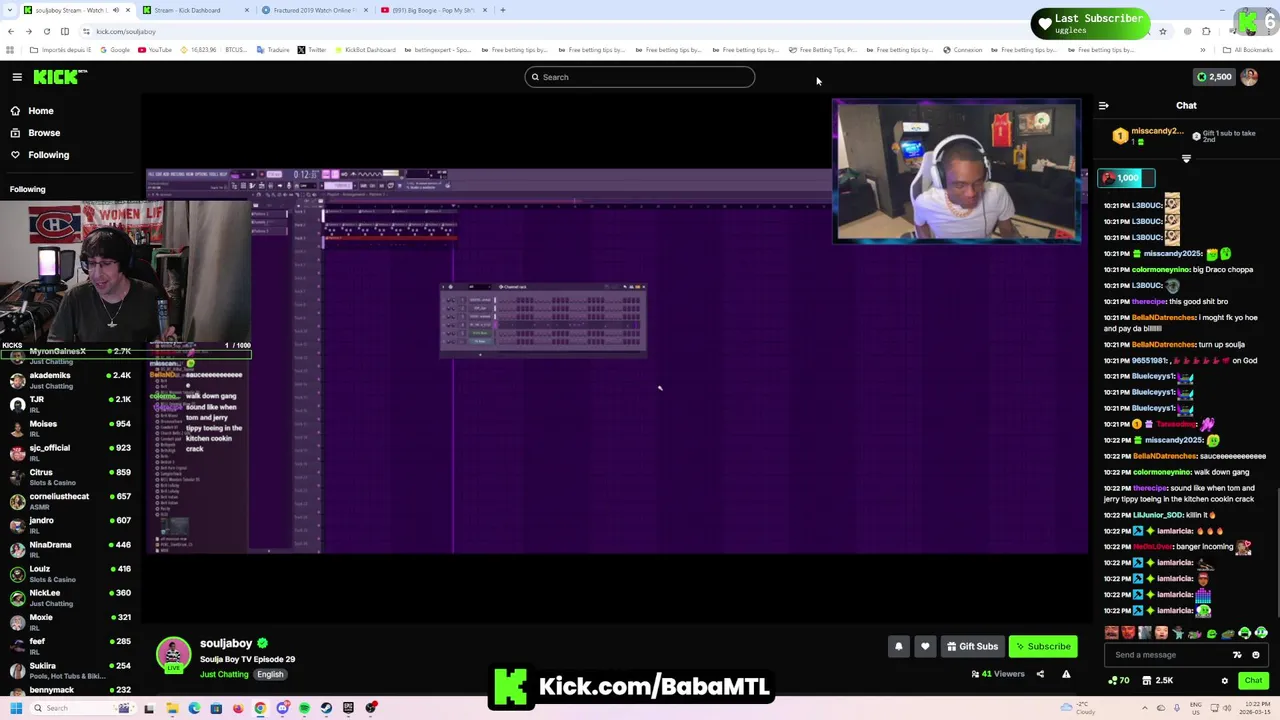Click the Gift Subs button

(972, 646)
